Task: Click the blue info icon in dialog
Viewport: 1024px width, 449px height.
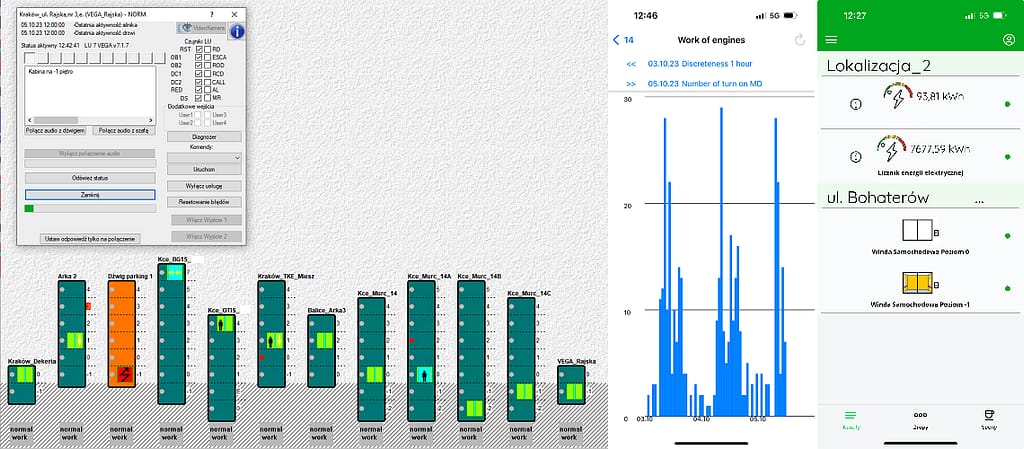Action: point(237,31)
